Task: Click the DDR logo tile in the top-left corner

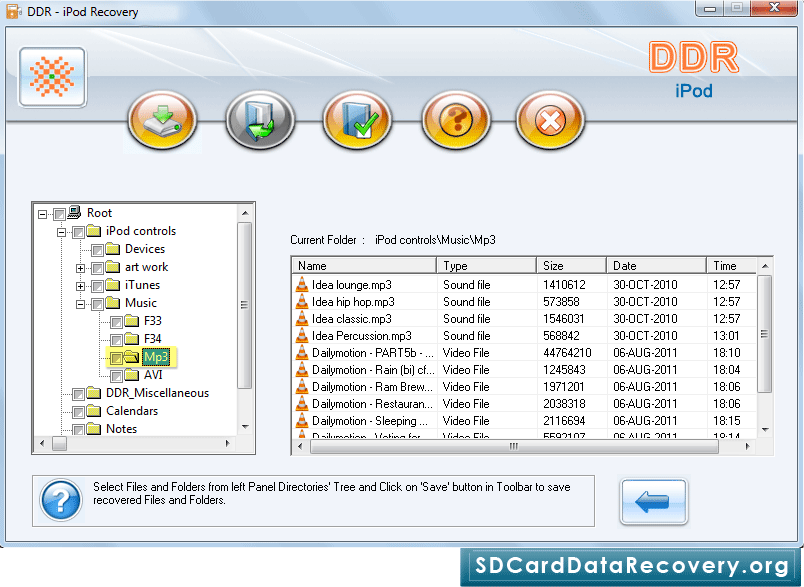Action: (x=52, y=77)
